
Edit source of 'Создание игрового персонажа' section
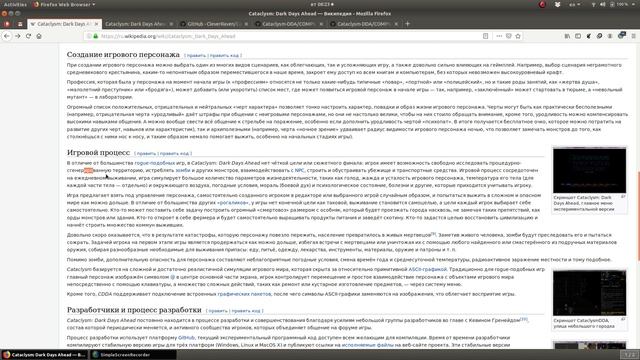click(224, 56)
